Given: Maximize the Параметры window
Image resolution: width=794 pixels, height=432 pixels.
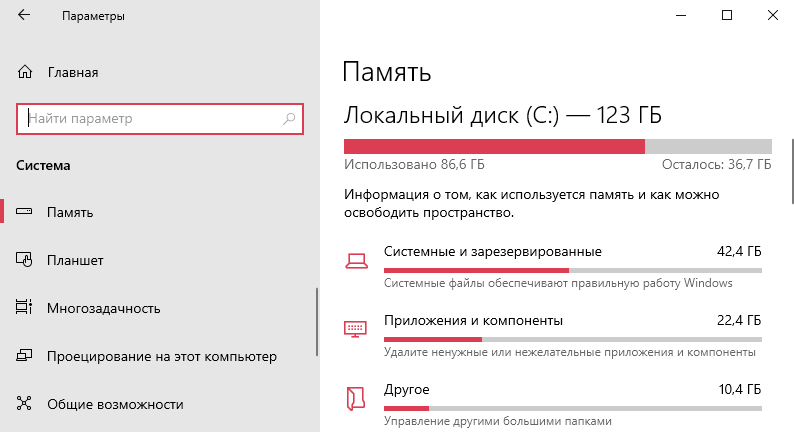Looking at the screenshot, I should point(727,15).
